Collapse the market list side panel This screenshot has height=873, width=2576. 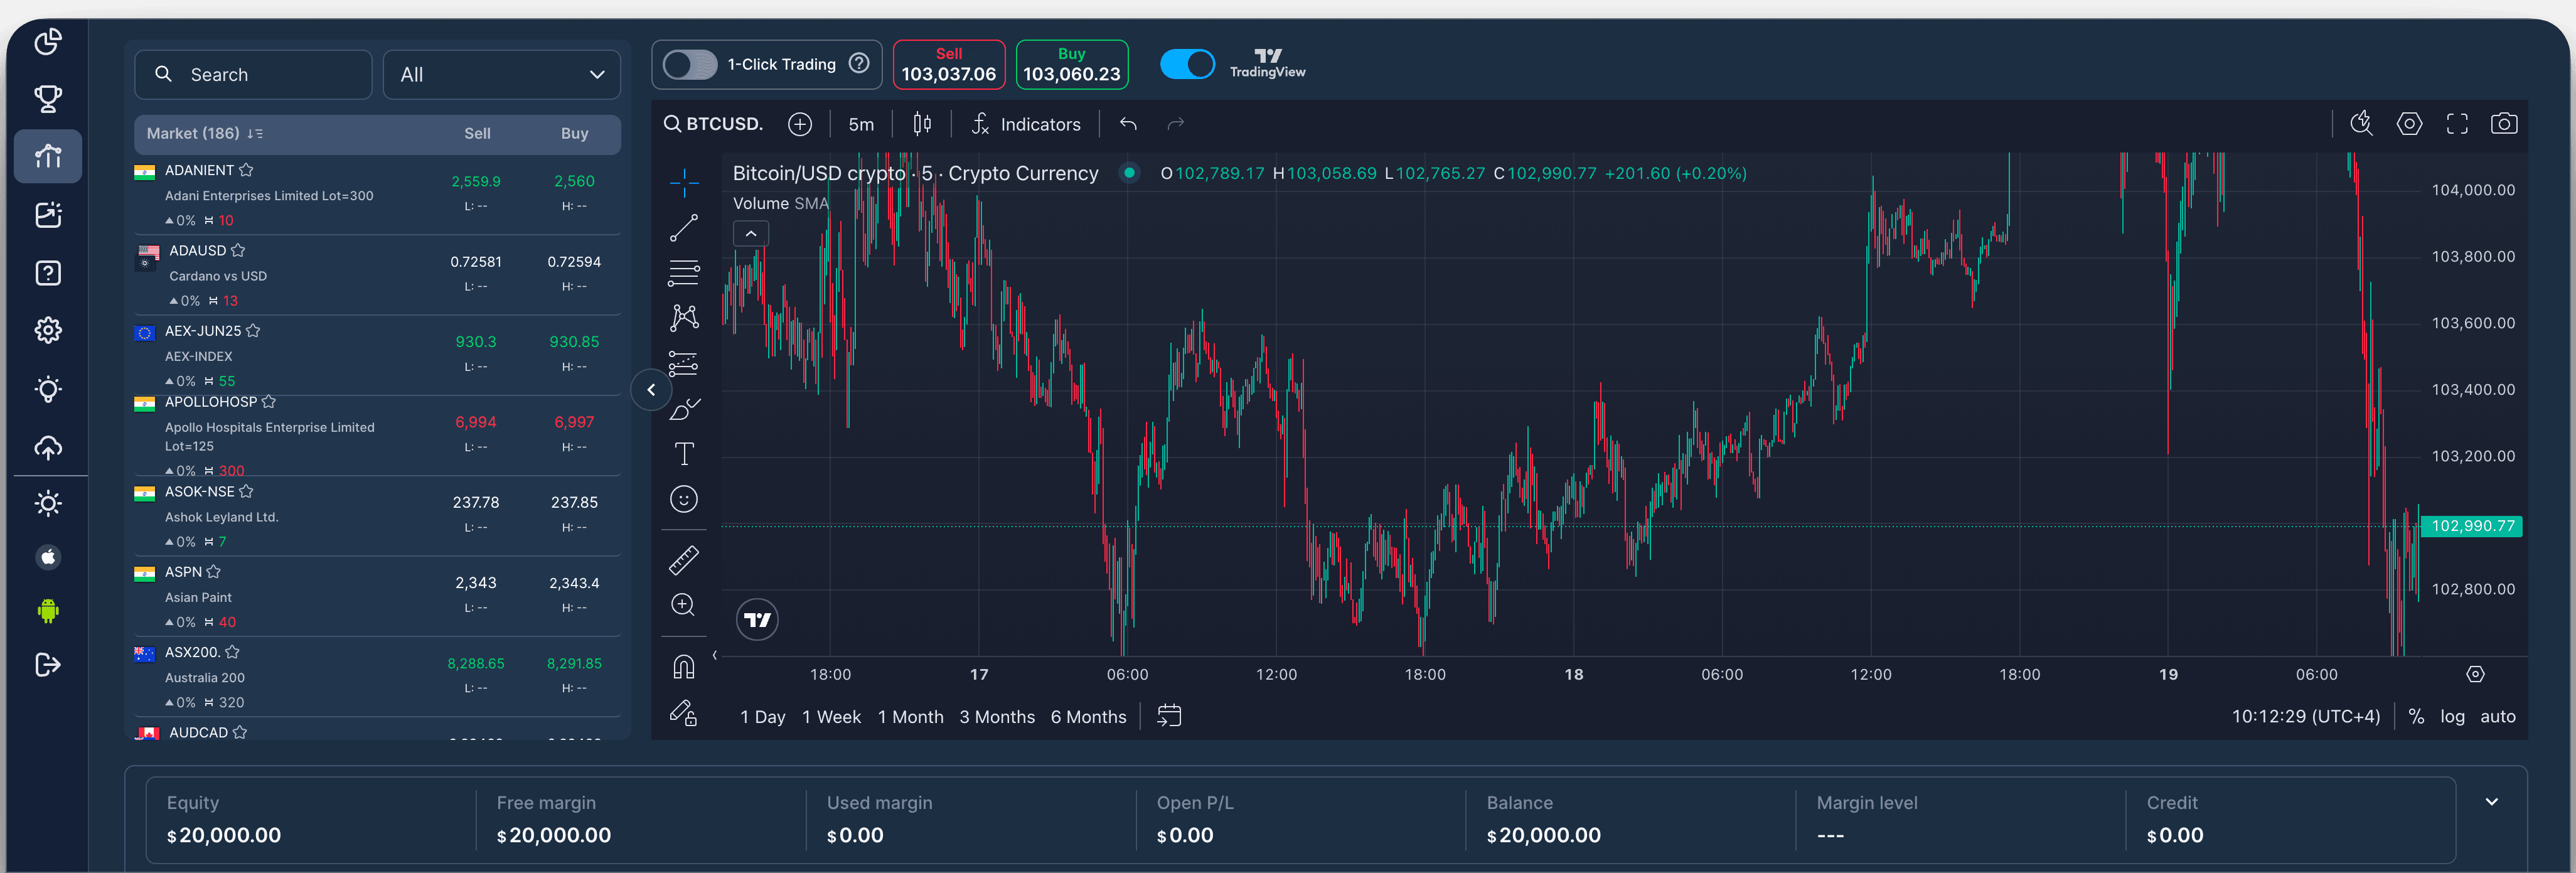[x=651, y=390]
